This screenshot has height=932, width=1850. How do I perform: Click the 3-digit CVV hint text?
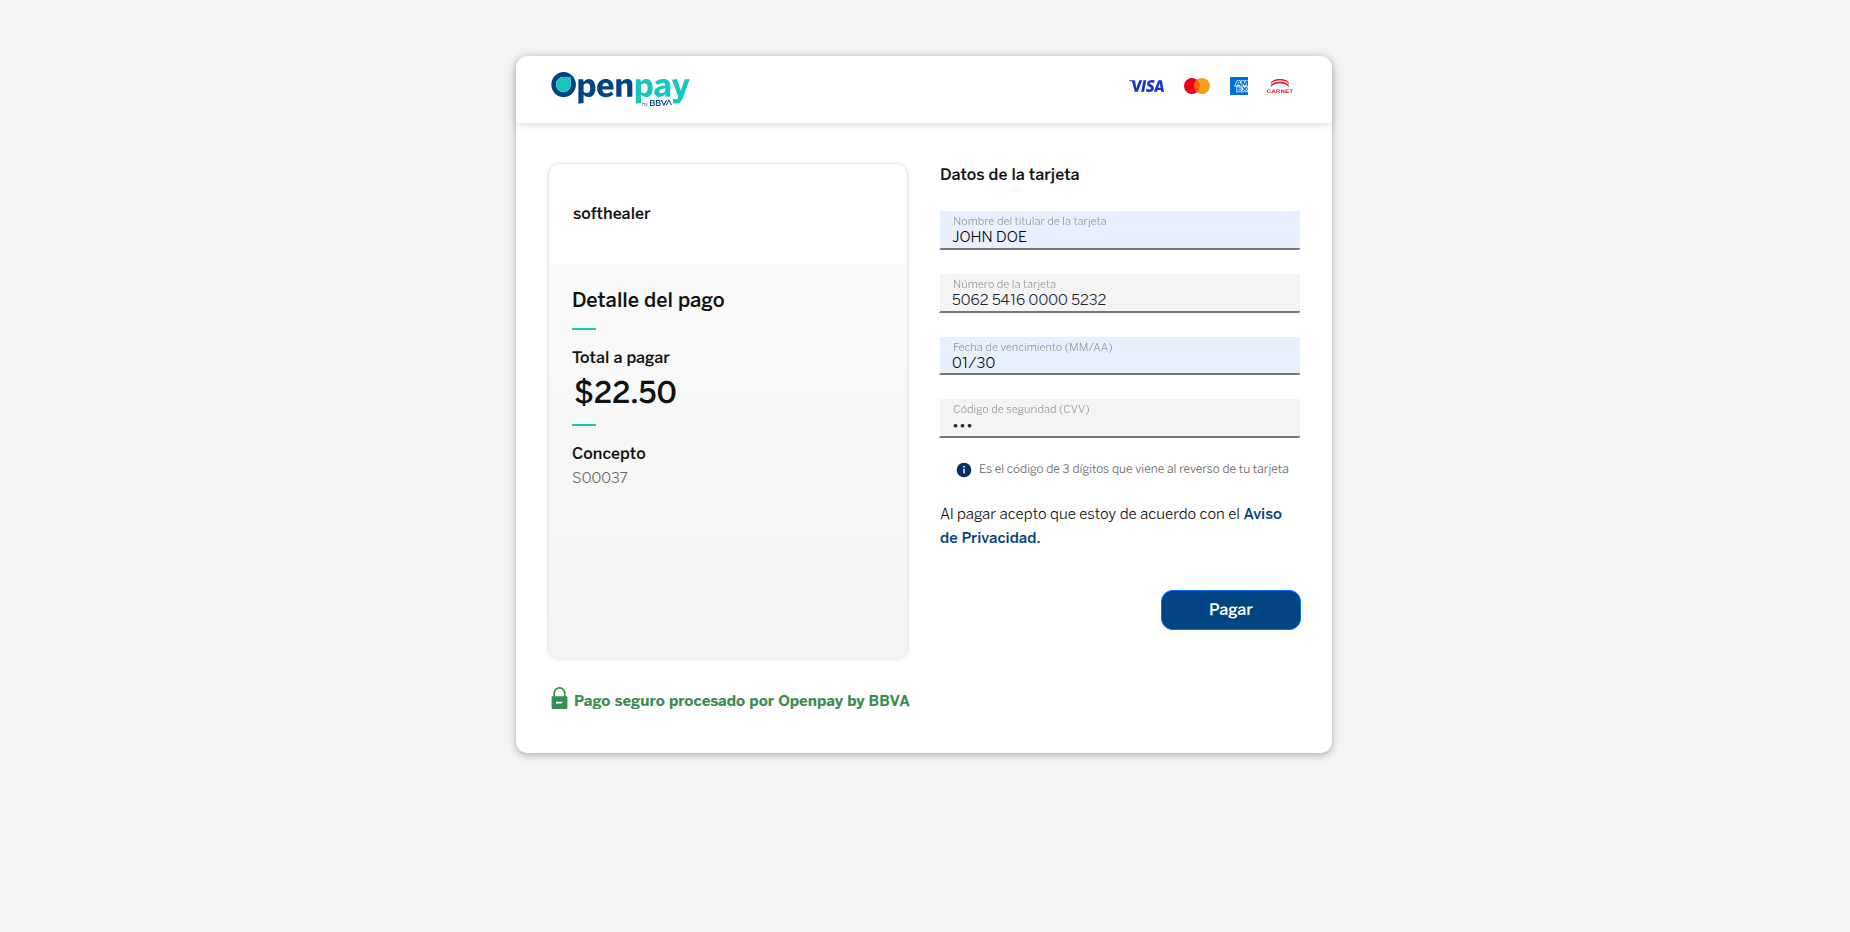[x=1133, y=469]
